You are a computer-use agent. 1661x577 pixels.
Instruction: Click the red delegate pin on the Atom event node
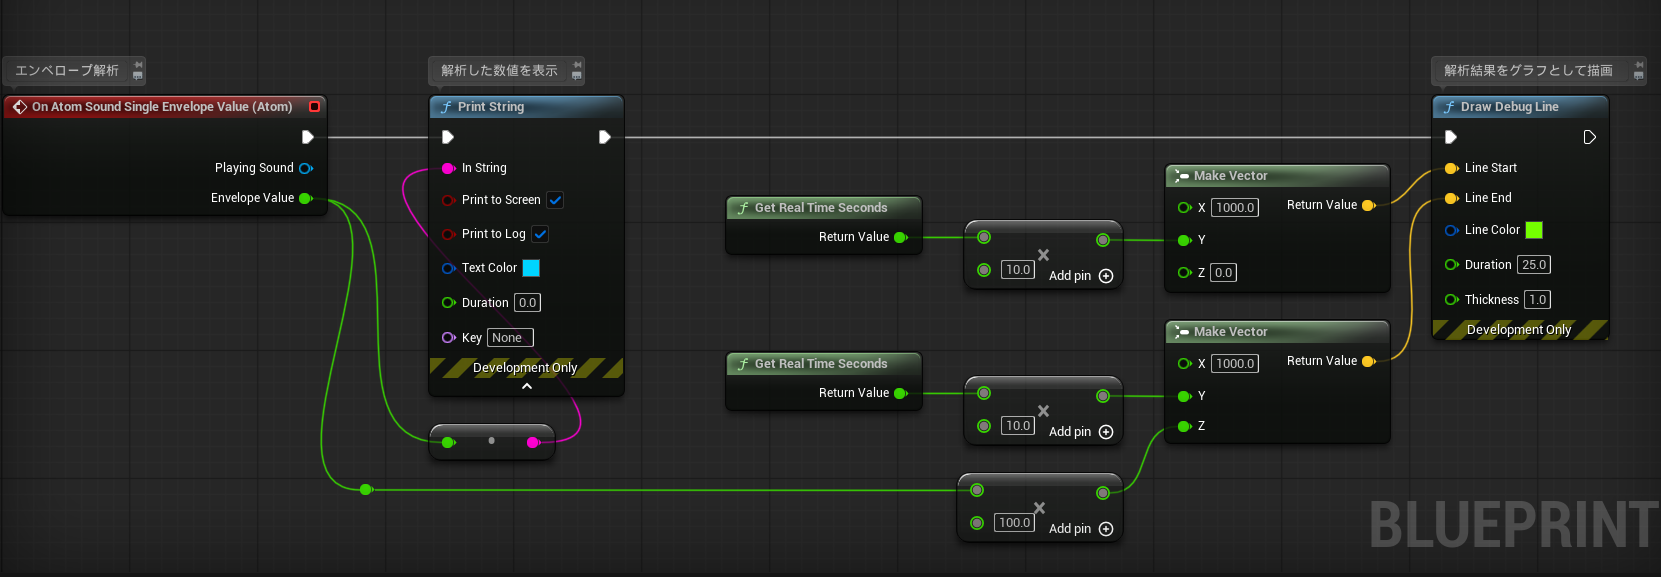[x=314, y=106]
